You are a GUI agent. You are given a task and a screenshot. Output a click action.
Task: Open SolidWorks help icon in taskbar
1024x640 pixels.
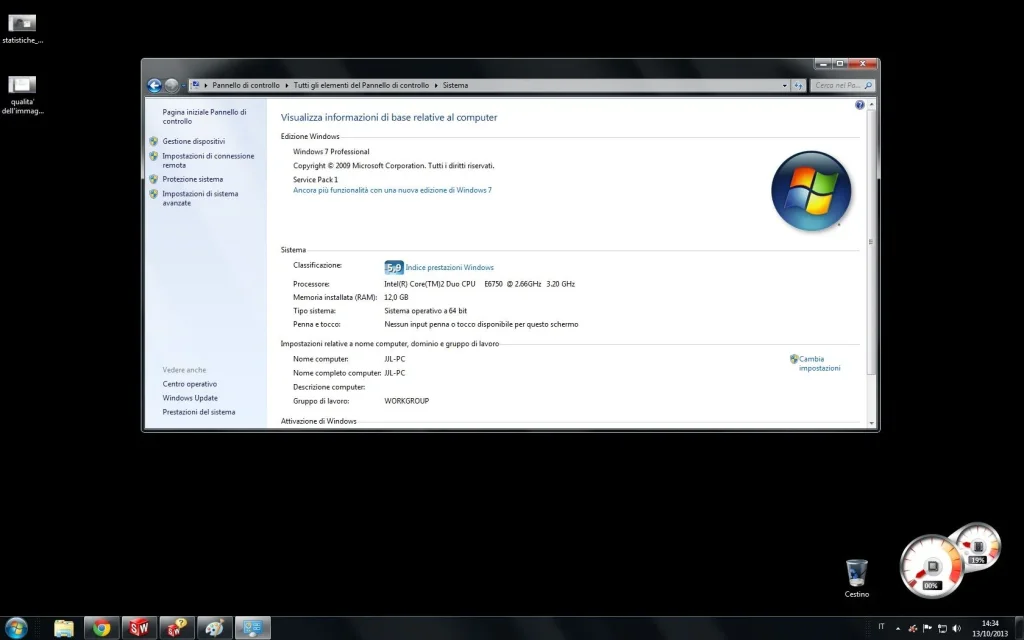177,628
